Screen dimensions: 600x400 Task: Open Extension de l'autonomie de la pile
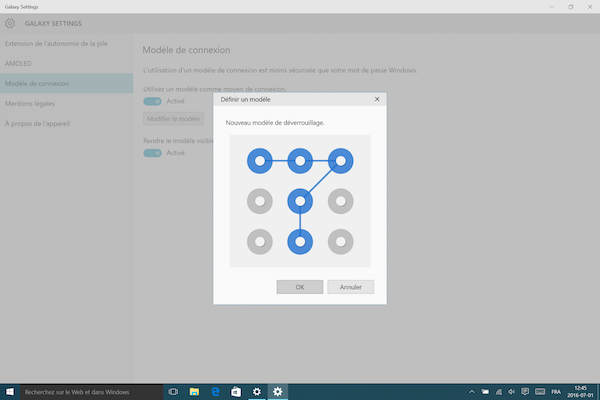click(x=67, y=44)
